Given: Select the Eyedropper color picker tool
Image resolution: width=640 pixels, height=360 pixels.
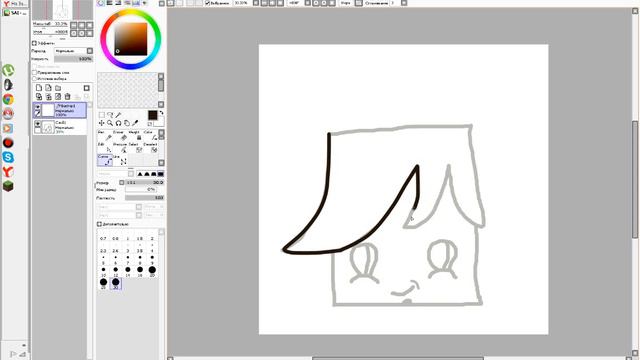Looking at the screenshot, I should pos(136,123).
